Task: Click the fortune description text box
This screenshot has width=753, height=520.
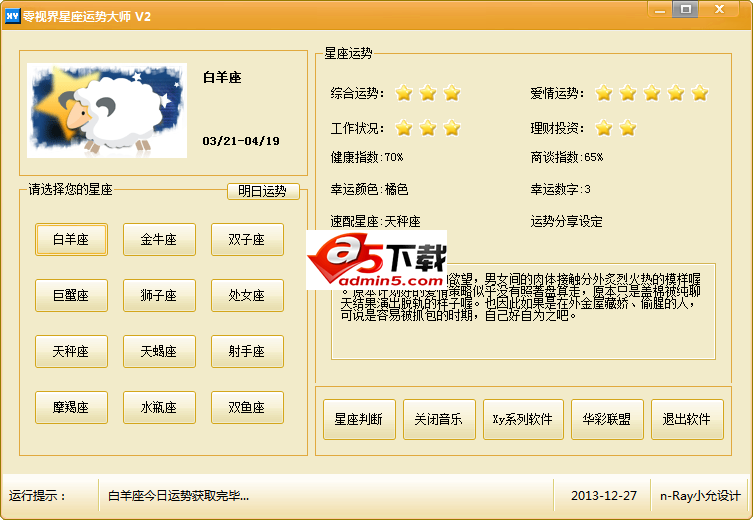Action: (523, 311)
